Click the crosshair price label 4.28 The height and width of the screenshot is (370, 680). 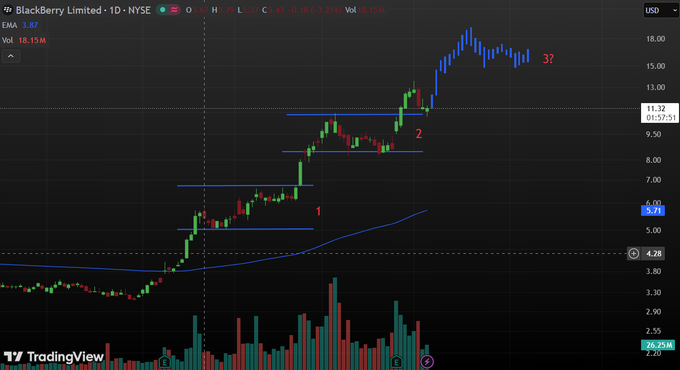click(x=654, y=253)
